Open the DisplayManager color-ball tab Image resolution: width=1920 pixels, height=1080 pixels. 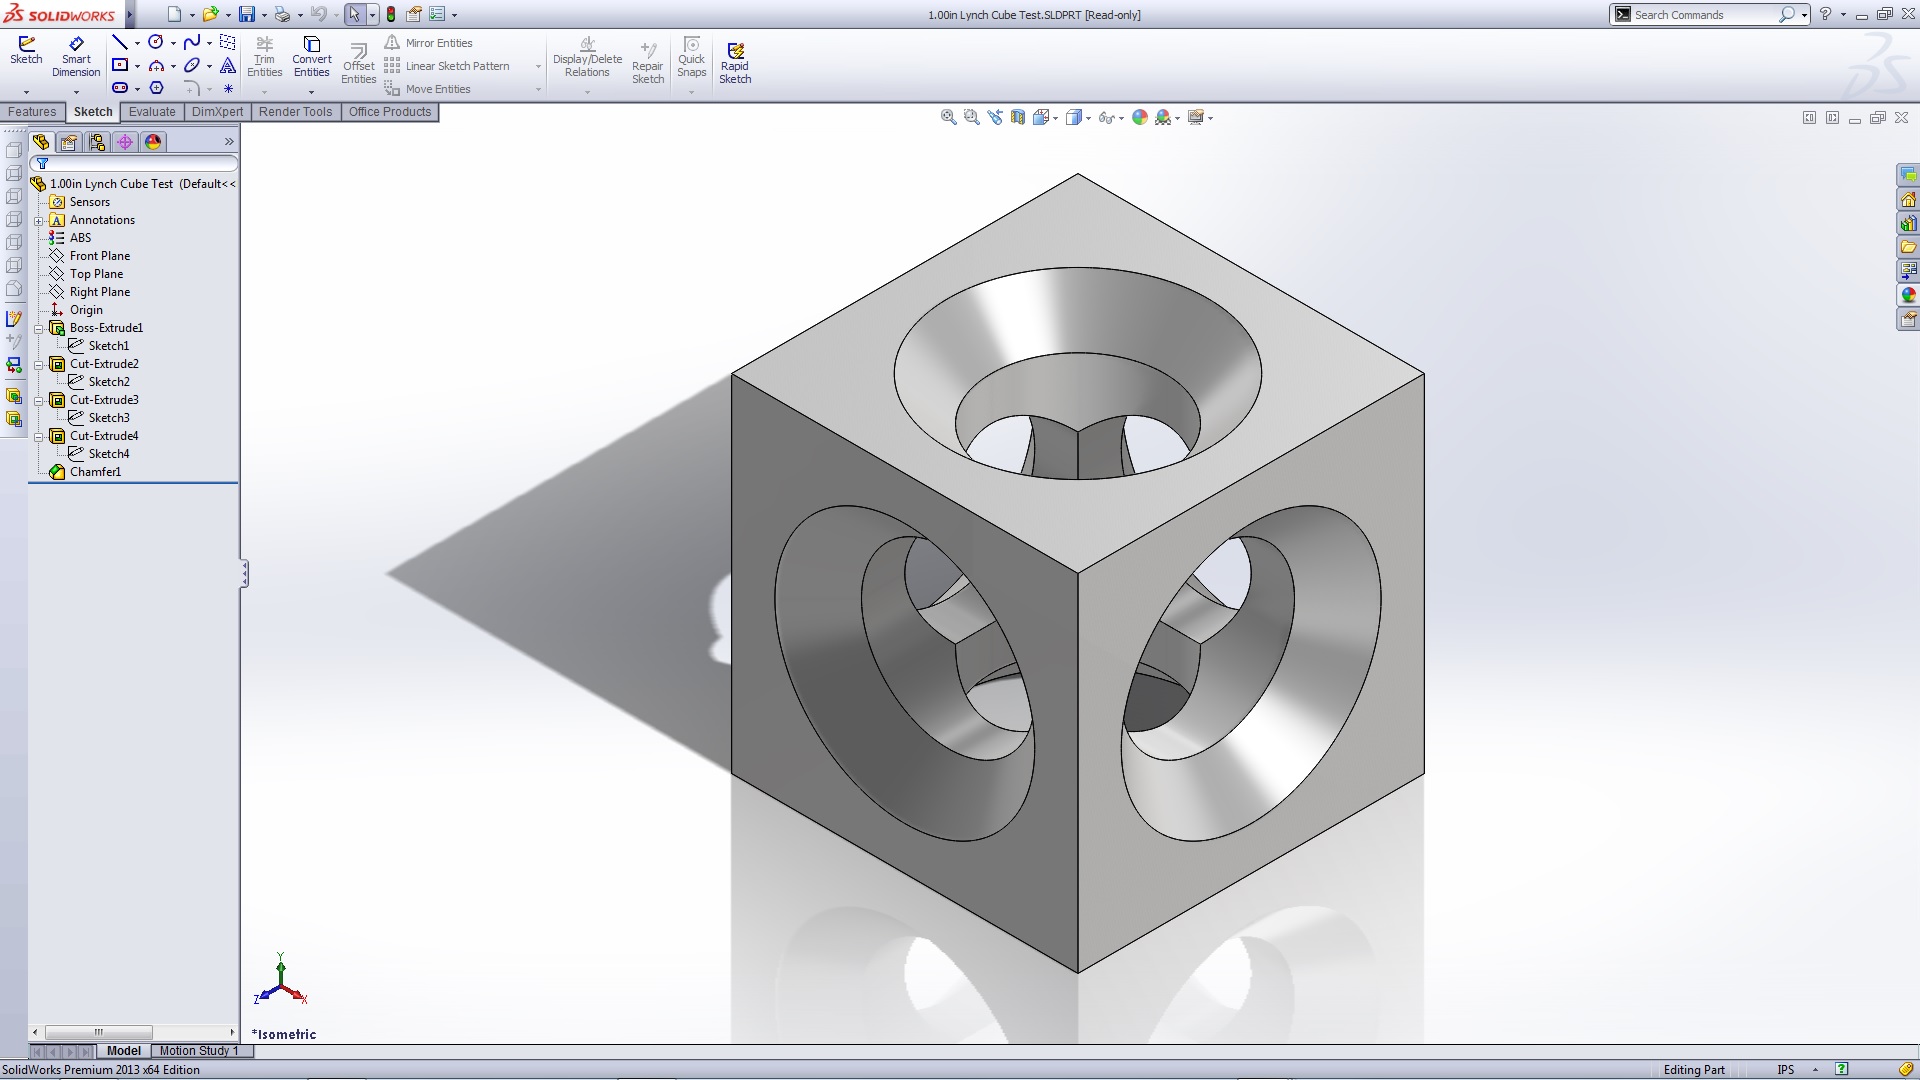pos(153,142)
